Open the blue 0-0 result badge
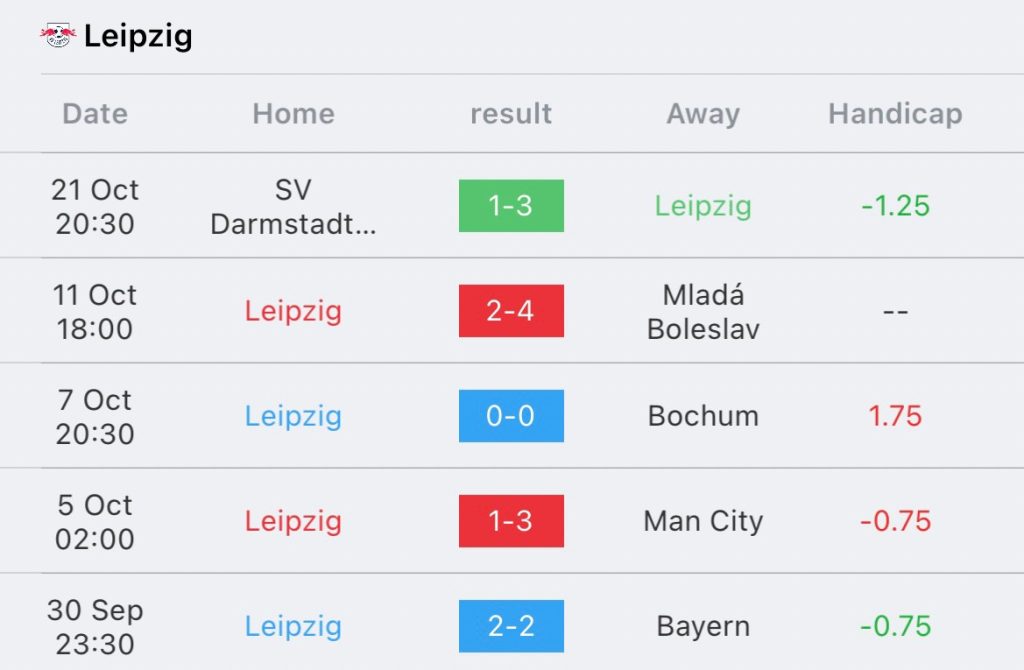Screen dimensions: 1024x670 [511, 416]
